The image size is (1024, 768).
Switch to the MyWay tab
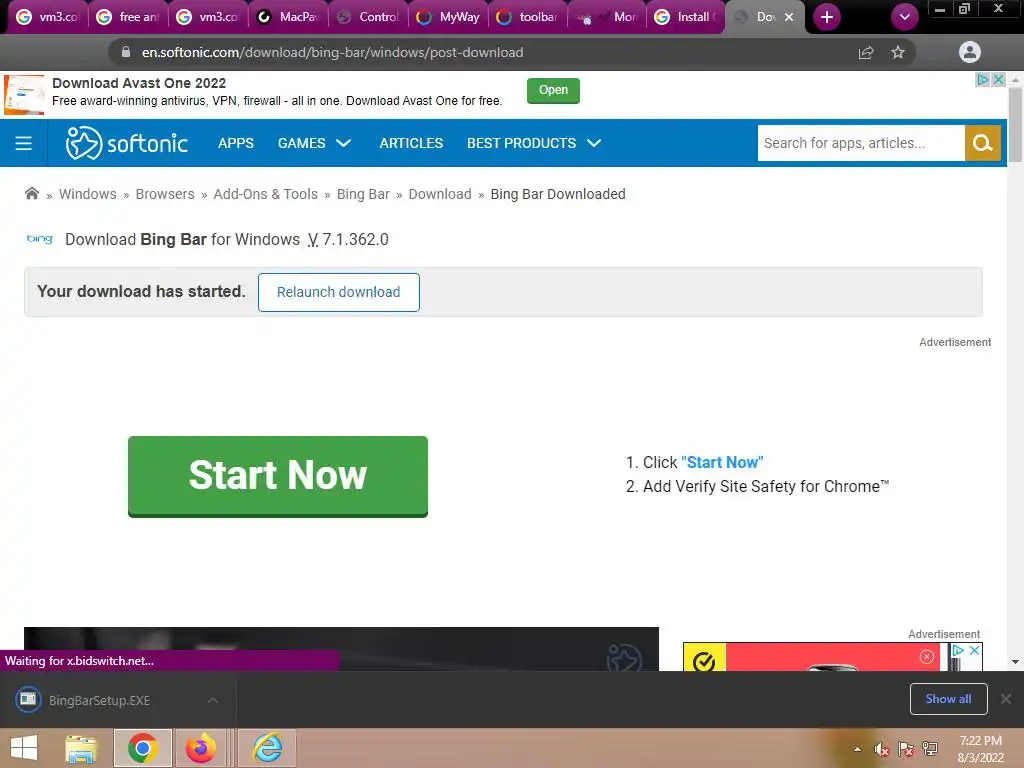click(449, 17)
